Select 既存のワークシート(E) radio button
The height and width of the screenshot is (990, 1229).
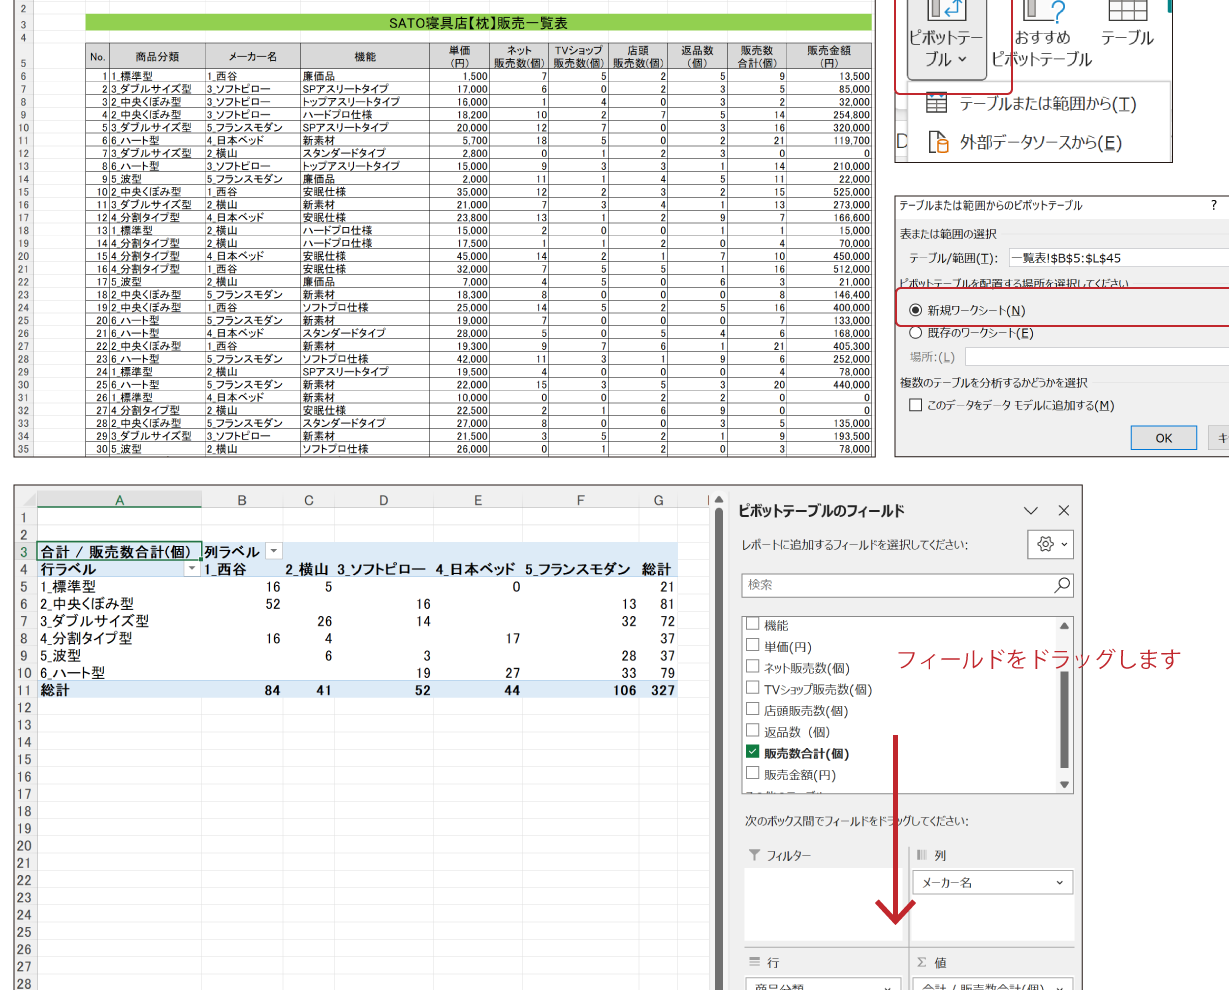pyautogui.click(x=916, y=333)
